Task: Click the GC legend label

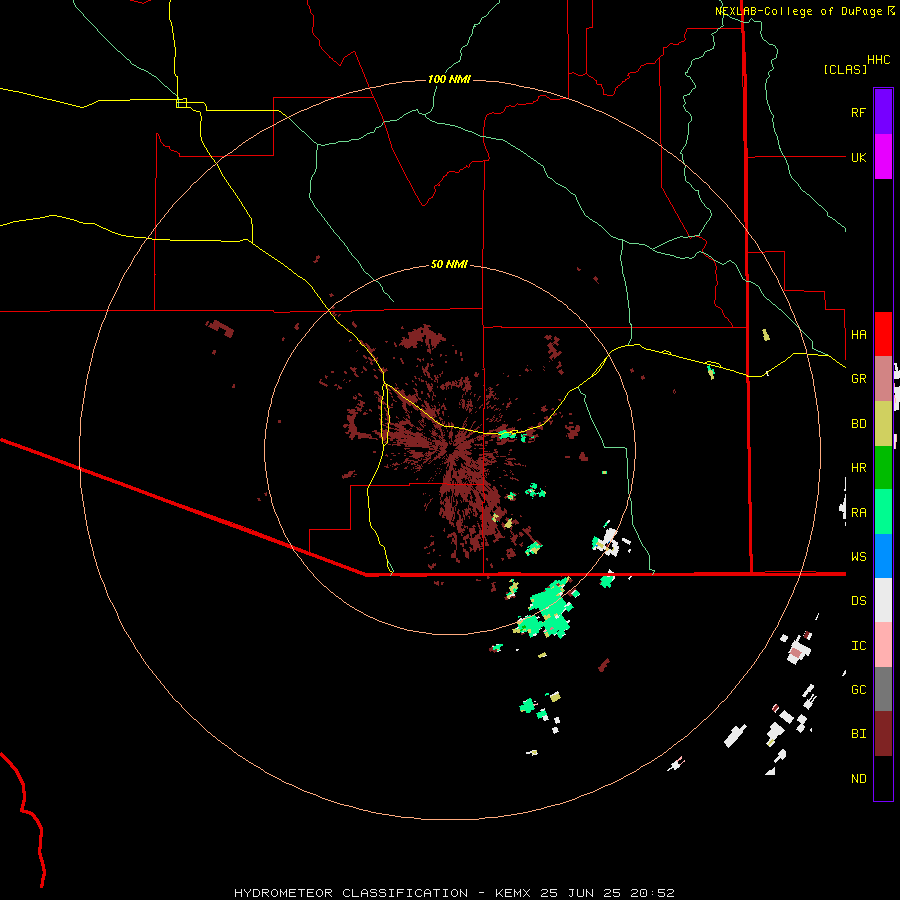Action: click(858, 690)
